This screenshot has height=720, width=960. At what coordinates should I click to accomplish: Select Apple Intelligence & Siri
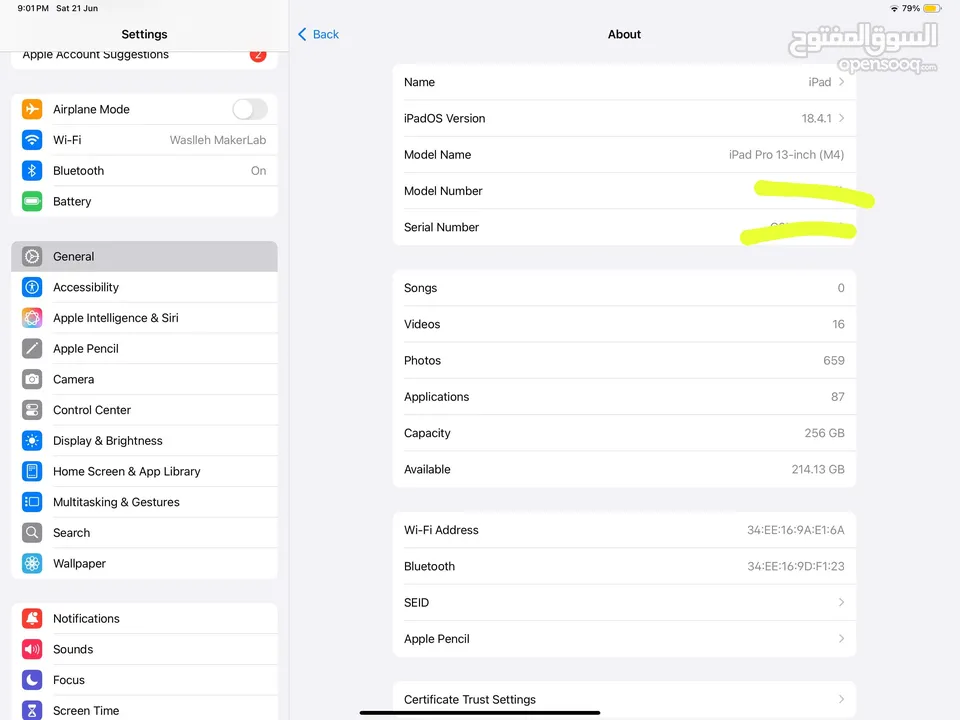144,317
